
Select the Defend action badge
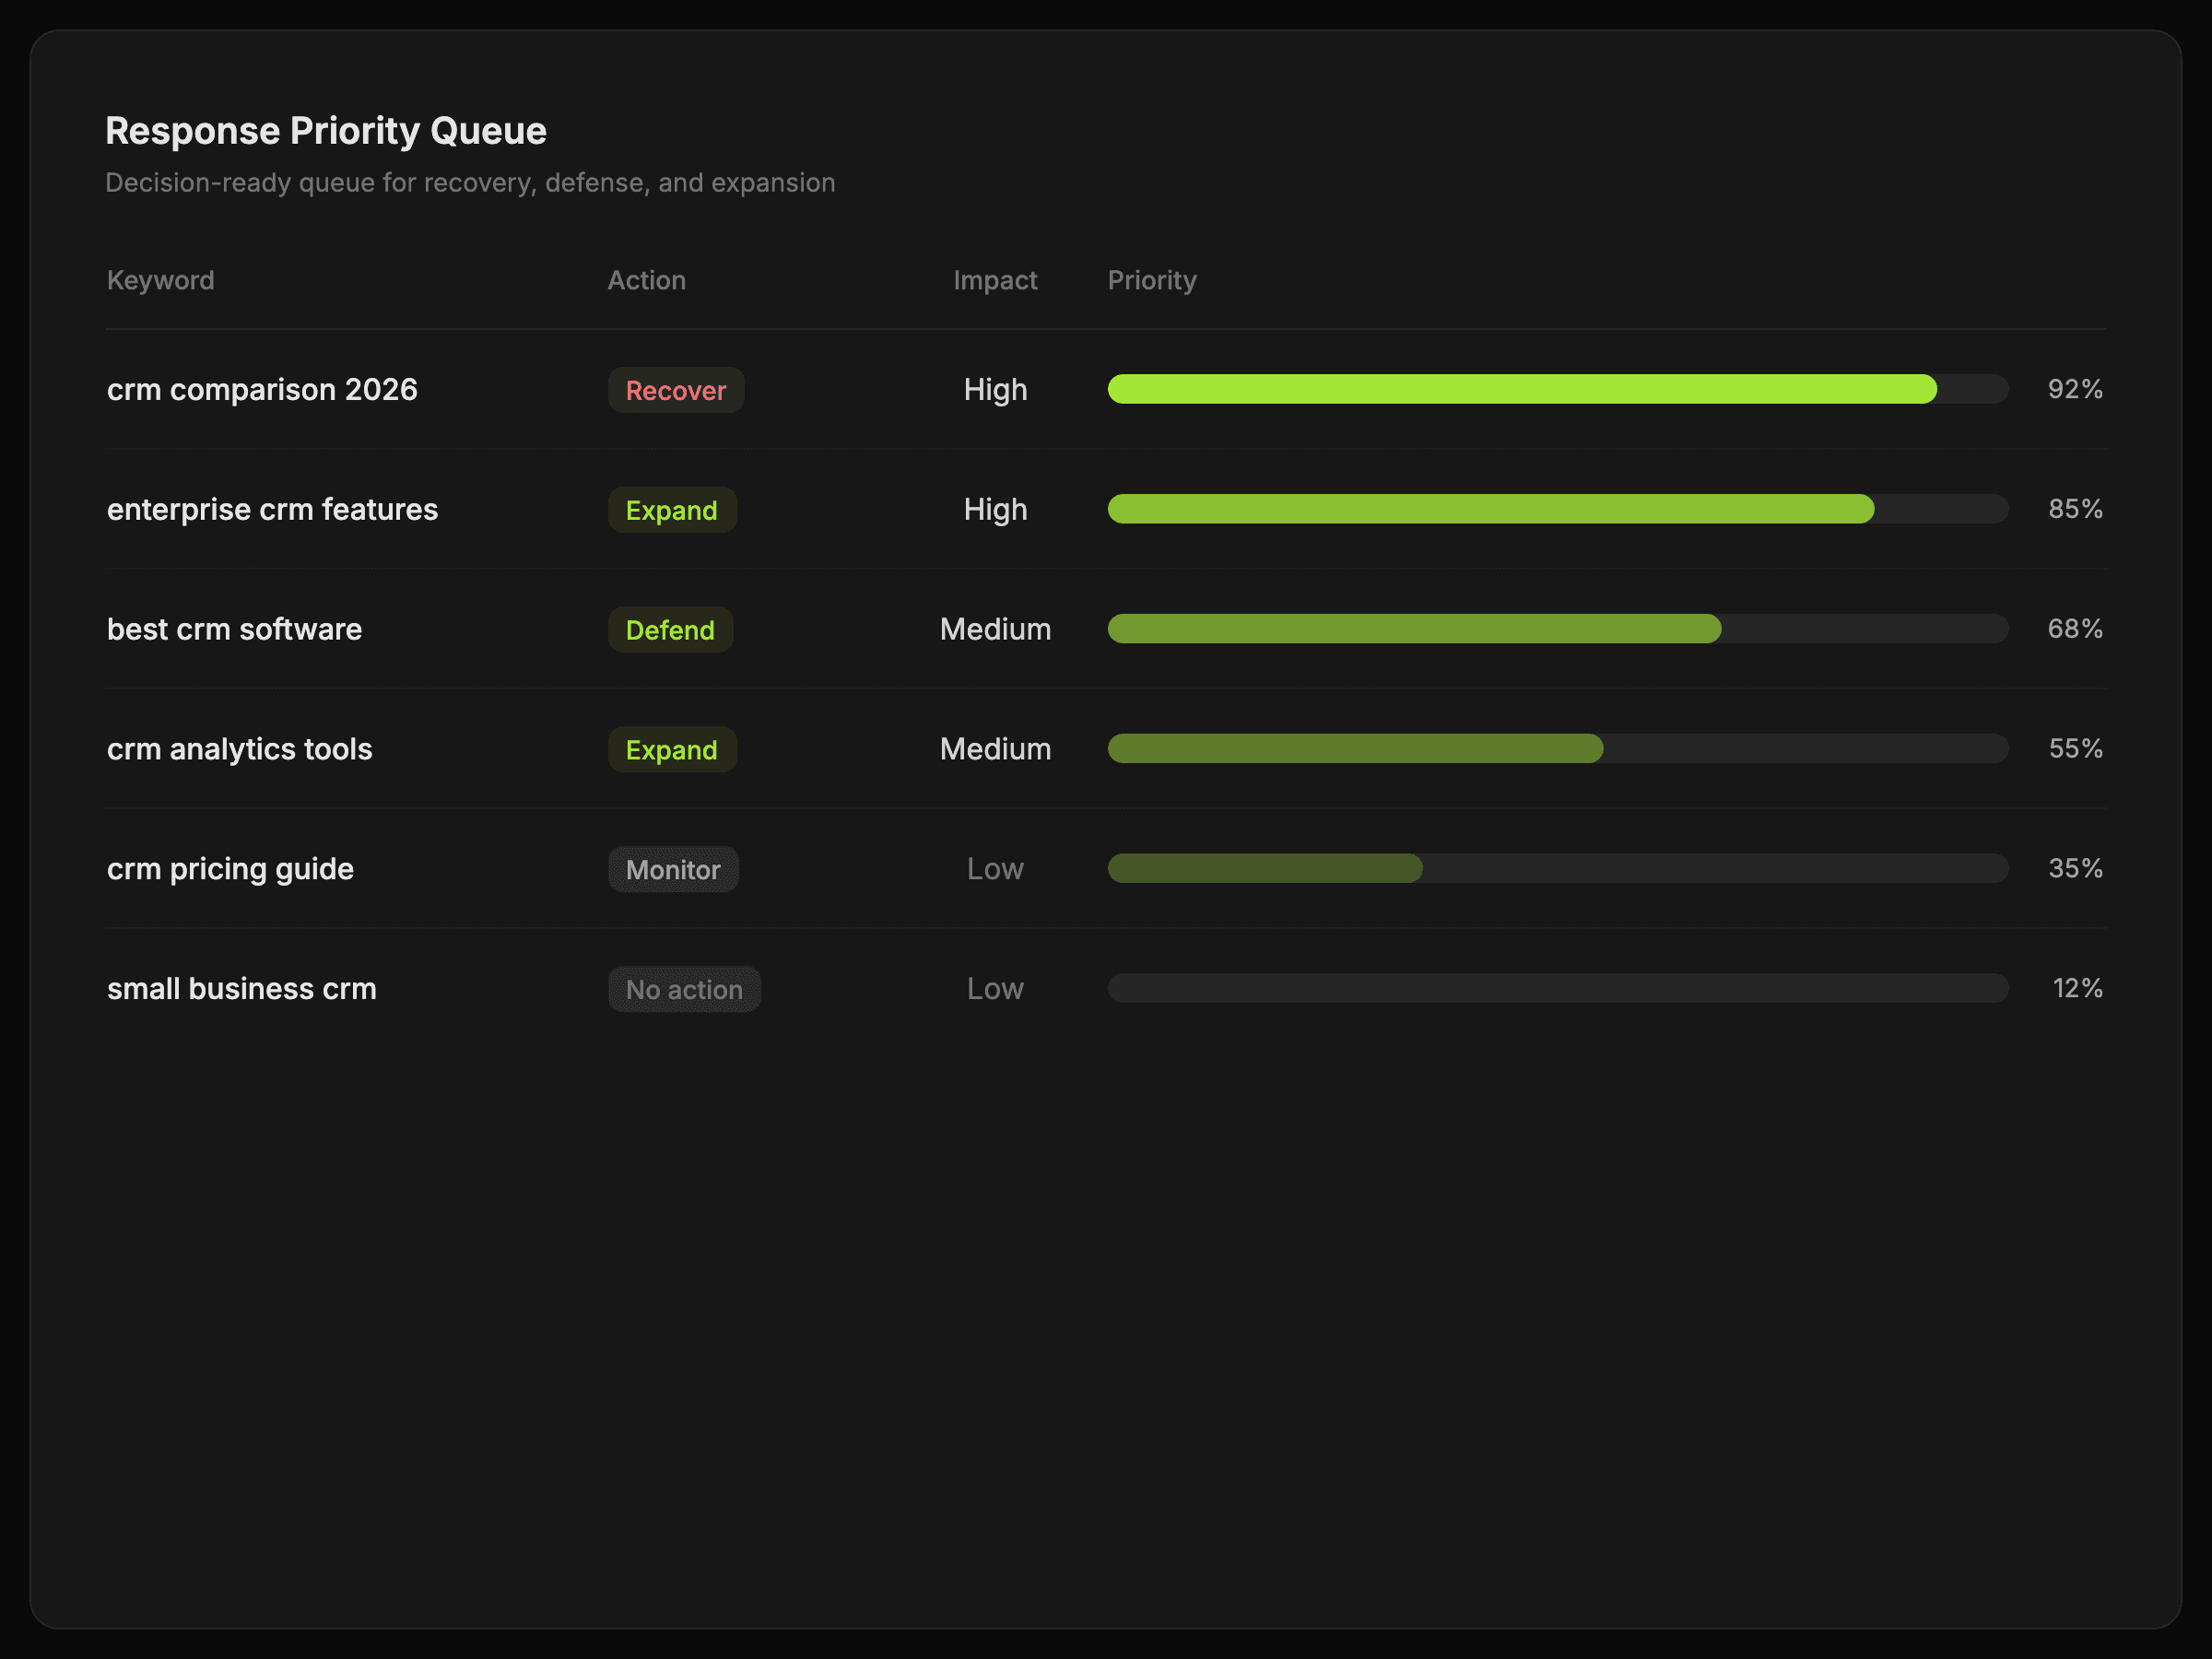(x=670, y=630)
